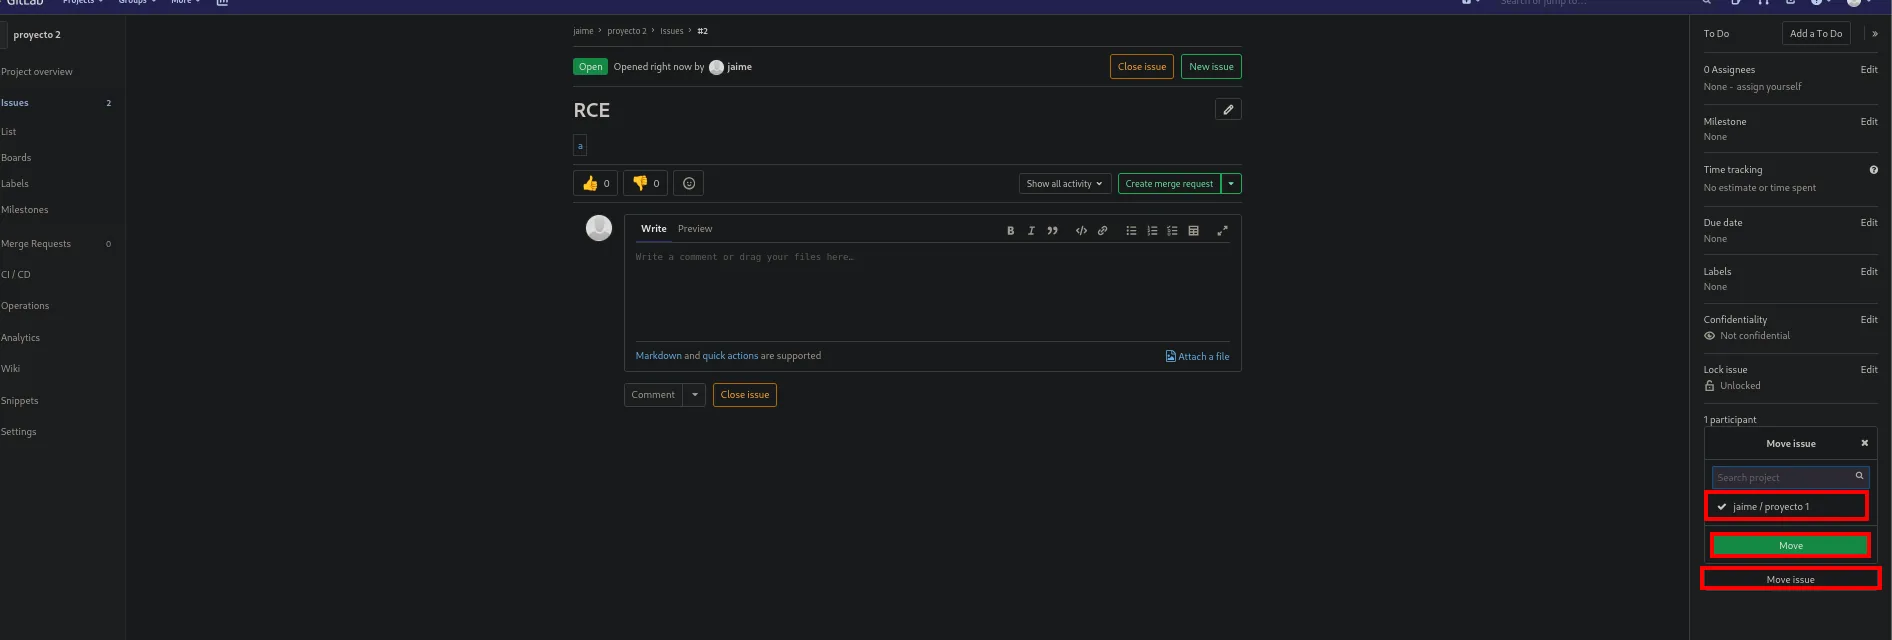Insert a table in the comment

[1193, 231]
